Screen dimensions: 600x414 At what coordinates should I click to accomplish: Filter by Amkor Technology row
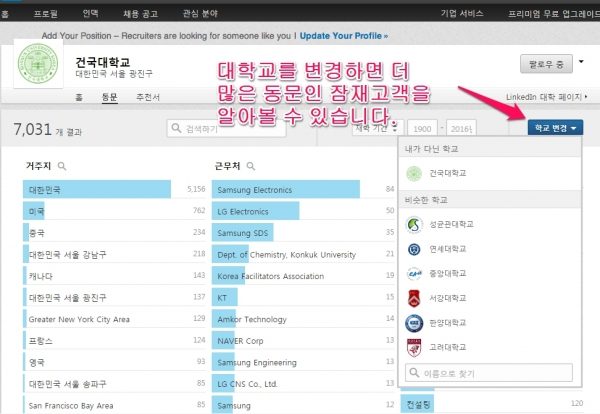point(303,319)
